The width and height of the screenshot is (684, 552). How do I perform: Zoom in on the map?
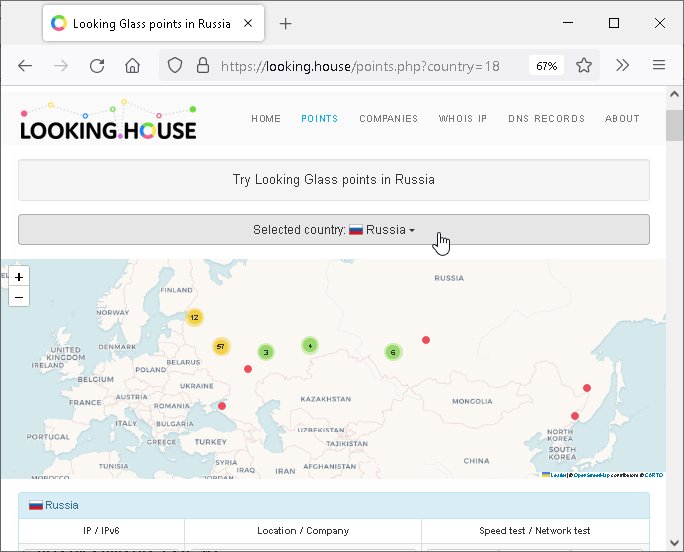pyautogui.click(x=19, y=276)
